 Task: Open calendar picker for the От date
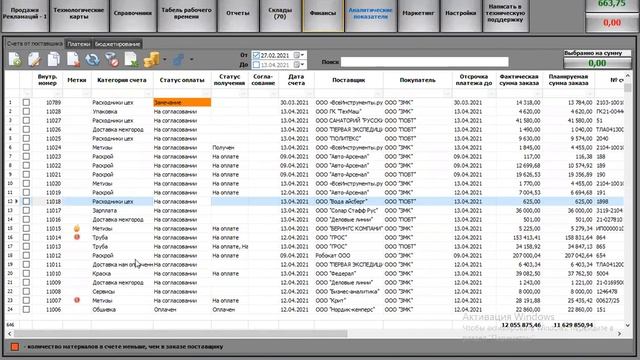(297, 55)
